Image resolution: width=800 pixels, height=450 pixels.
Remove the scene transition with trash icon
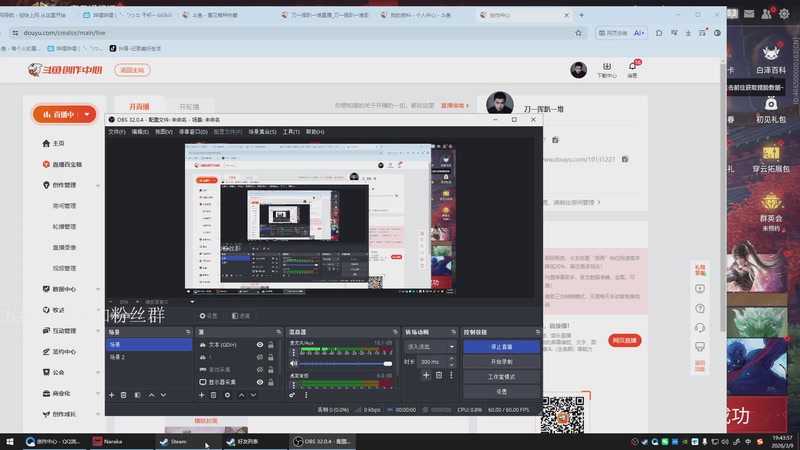tap(439, 375)
